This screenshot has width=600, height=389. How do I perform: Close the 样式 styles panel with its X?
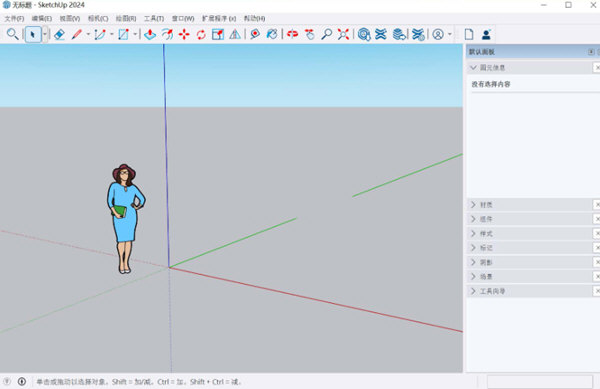click(597, 233)
